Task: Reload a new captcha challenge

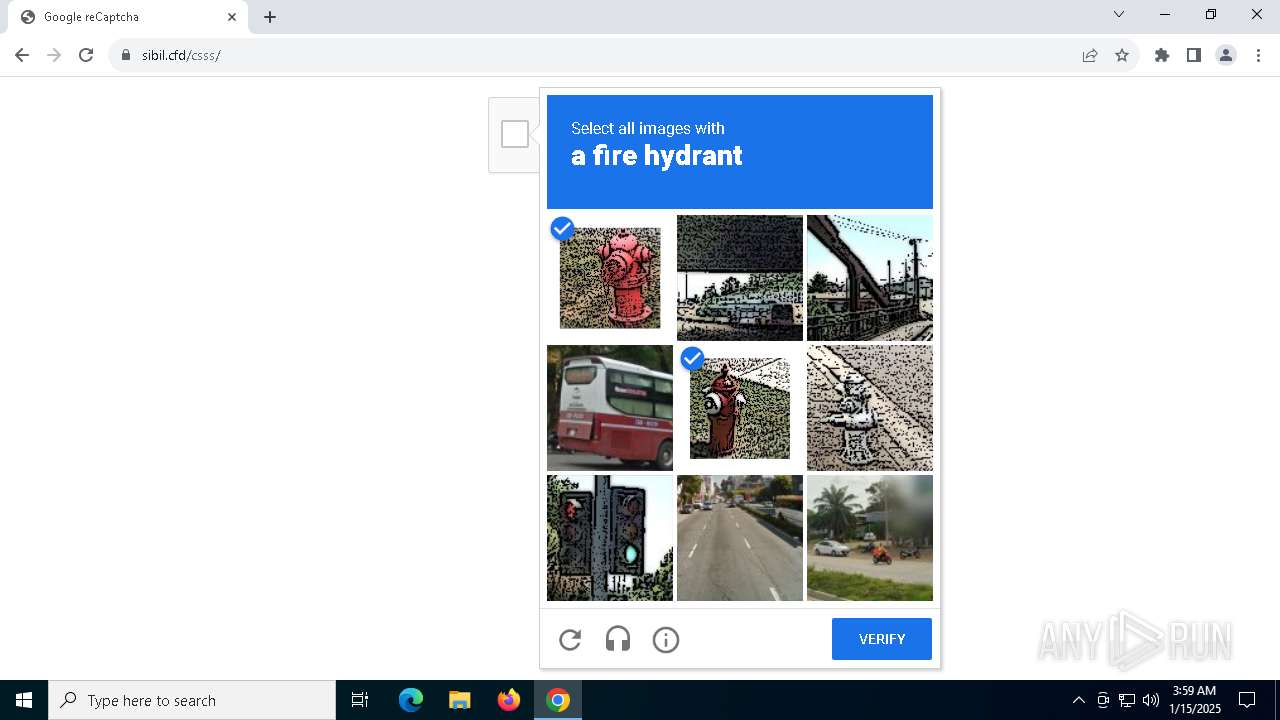Action: coord(570,640)
